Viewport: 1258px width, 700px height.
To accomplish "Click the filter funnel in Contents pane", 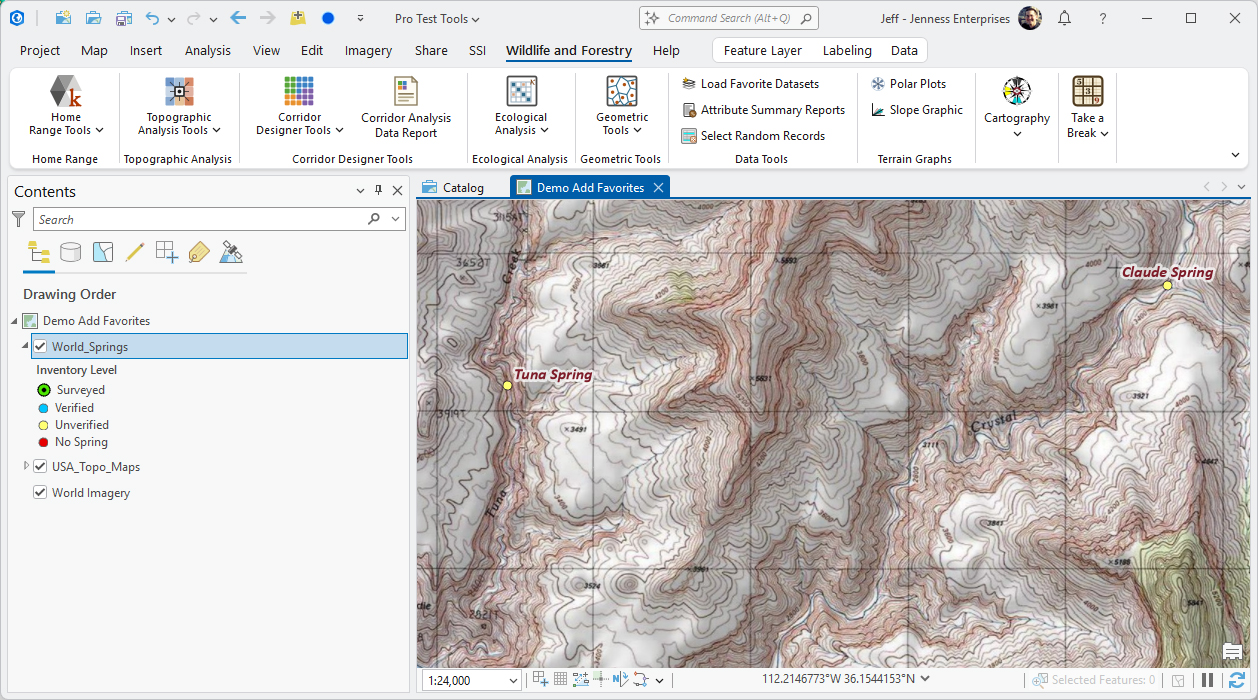I will tap(18, 219).
